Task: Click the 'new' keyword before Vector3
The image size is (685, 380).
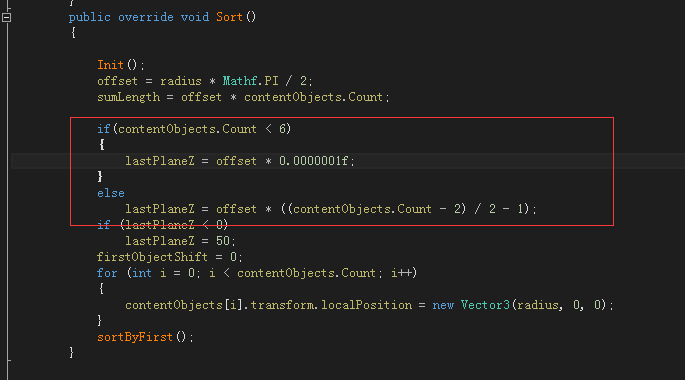Action: (443, 305)
